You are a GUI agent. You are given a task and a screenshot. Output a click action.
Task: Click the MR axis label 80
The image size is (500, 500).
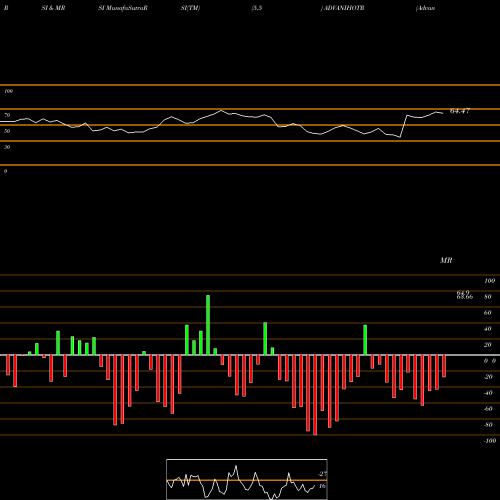(x=487, y=297)
